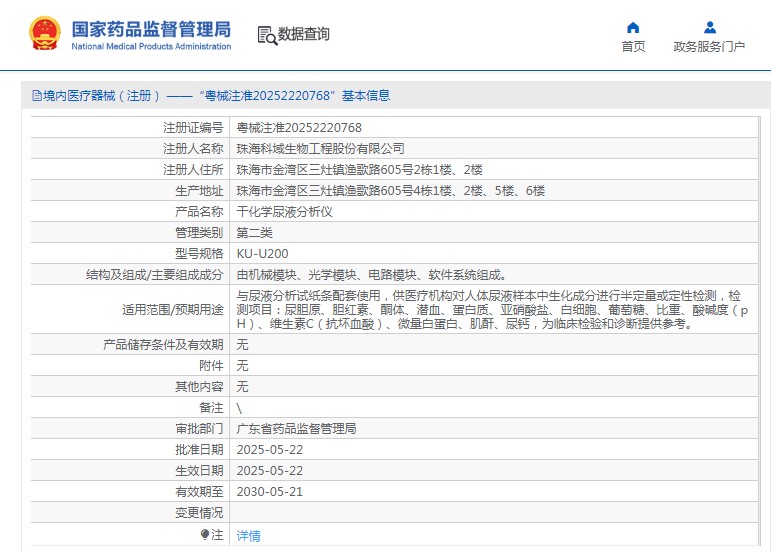The image size is (771, 552).
Task: Select the 适用范围 intended use paragraph
Action: (493, 310)
